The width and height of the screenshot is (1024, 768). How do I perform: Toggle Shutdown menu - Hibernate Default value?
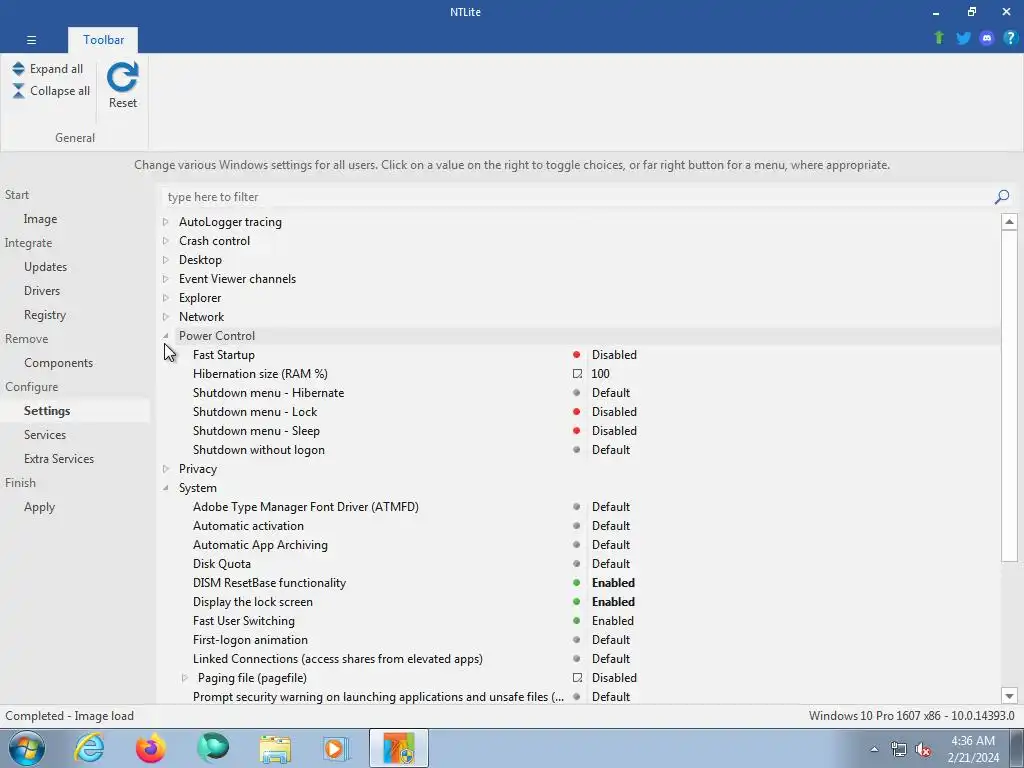(611, 393)
